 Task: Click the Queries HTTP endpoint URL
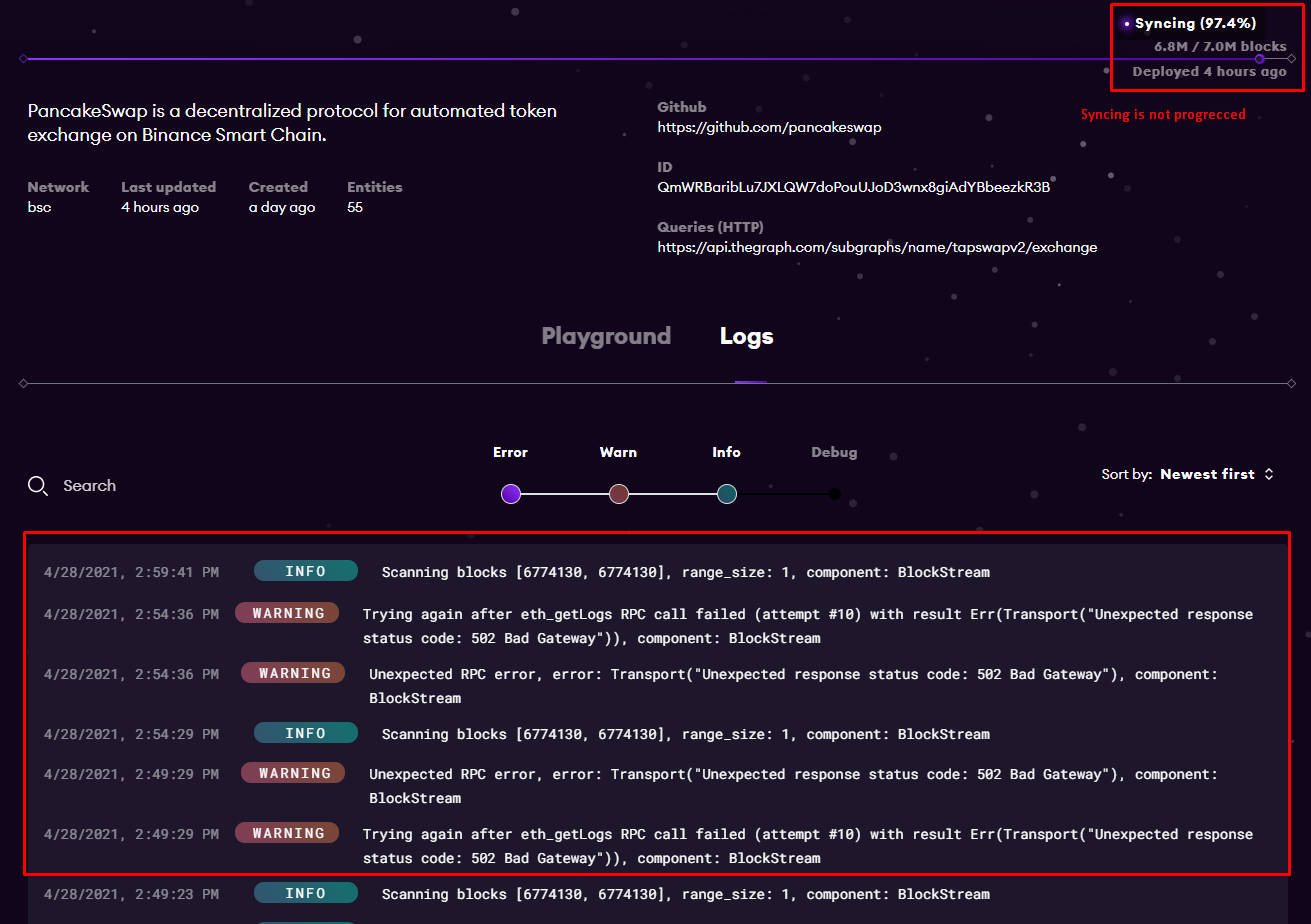click(877, 247)
